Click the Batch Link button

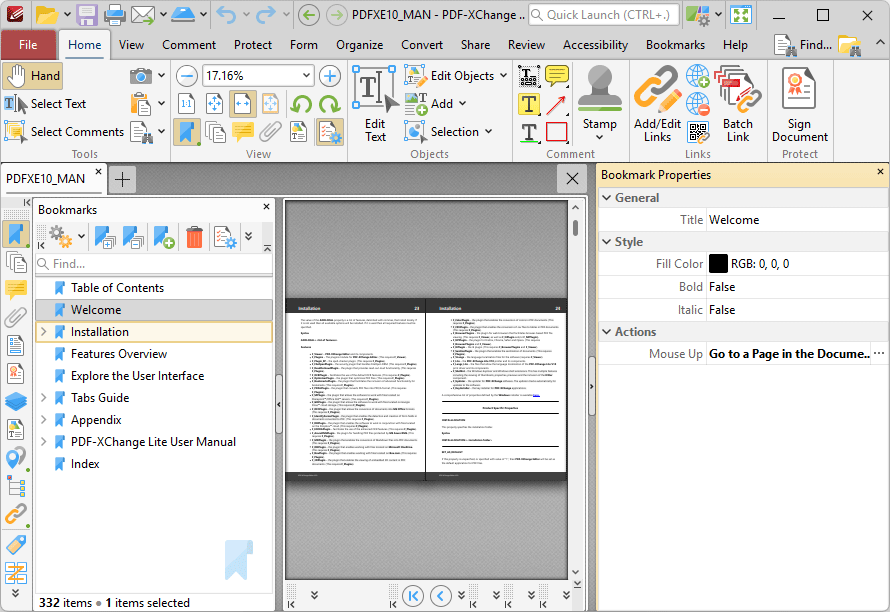click(x=738, y=104)
